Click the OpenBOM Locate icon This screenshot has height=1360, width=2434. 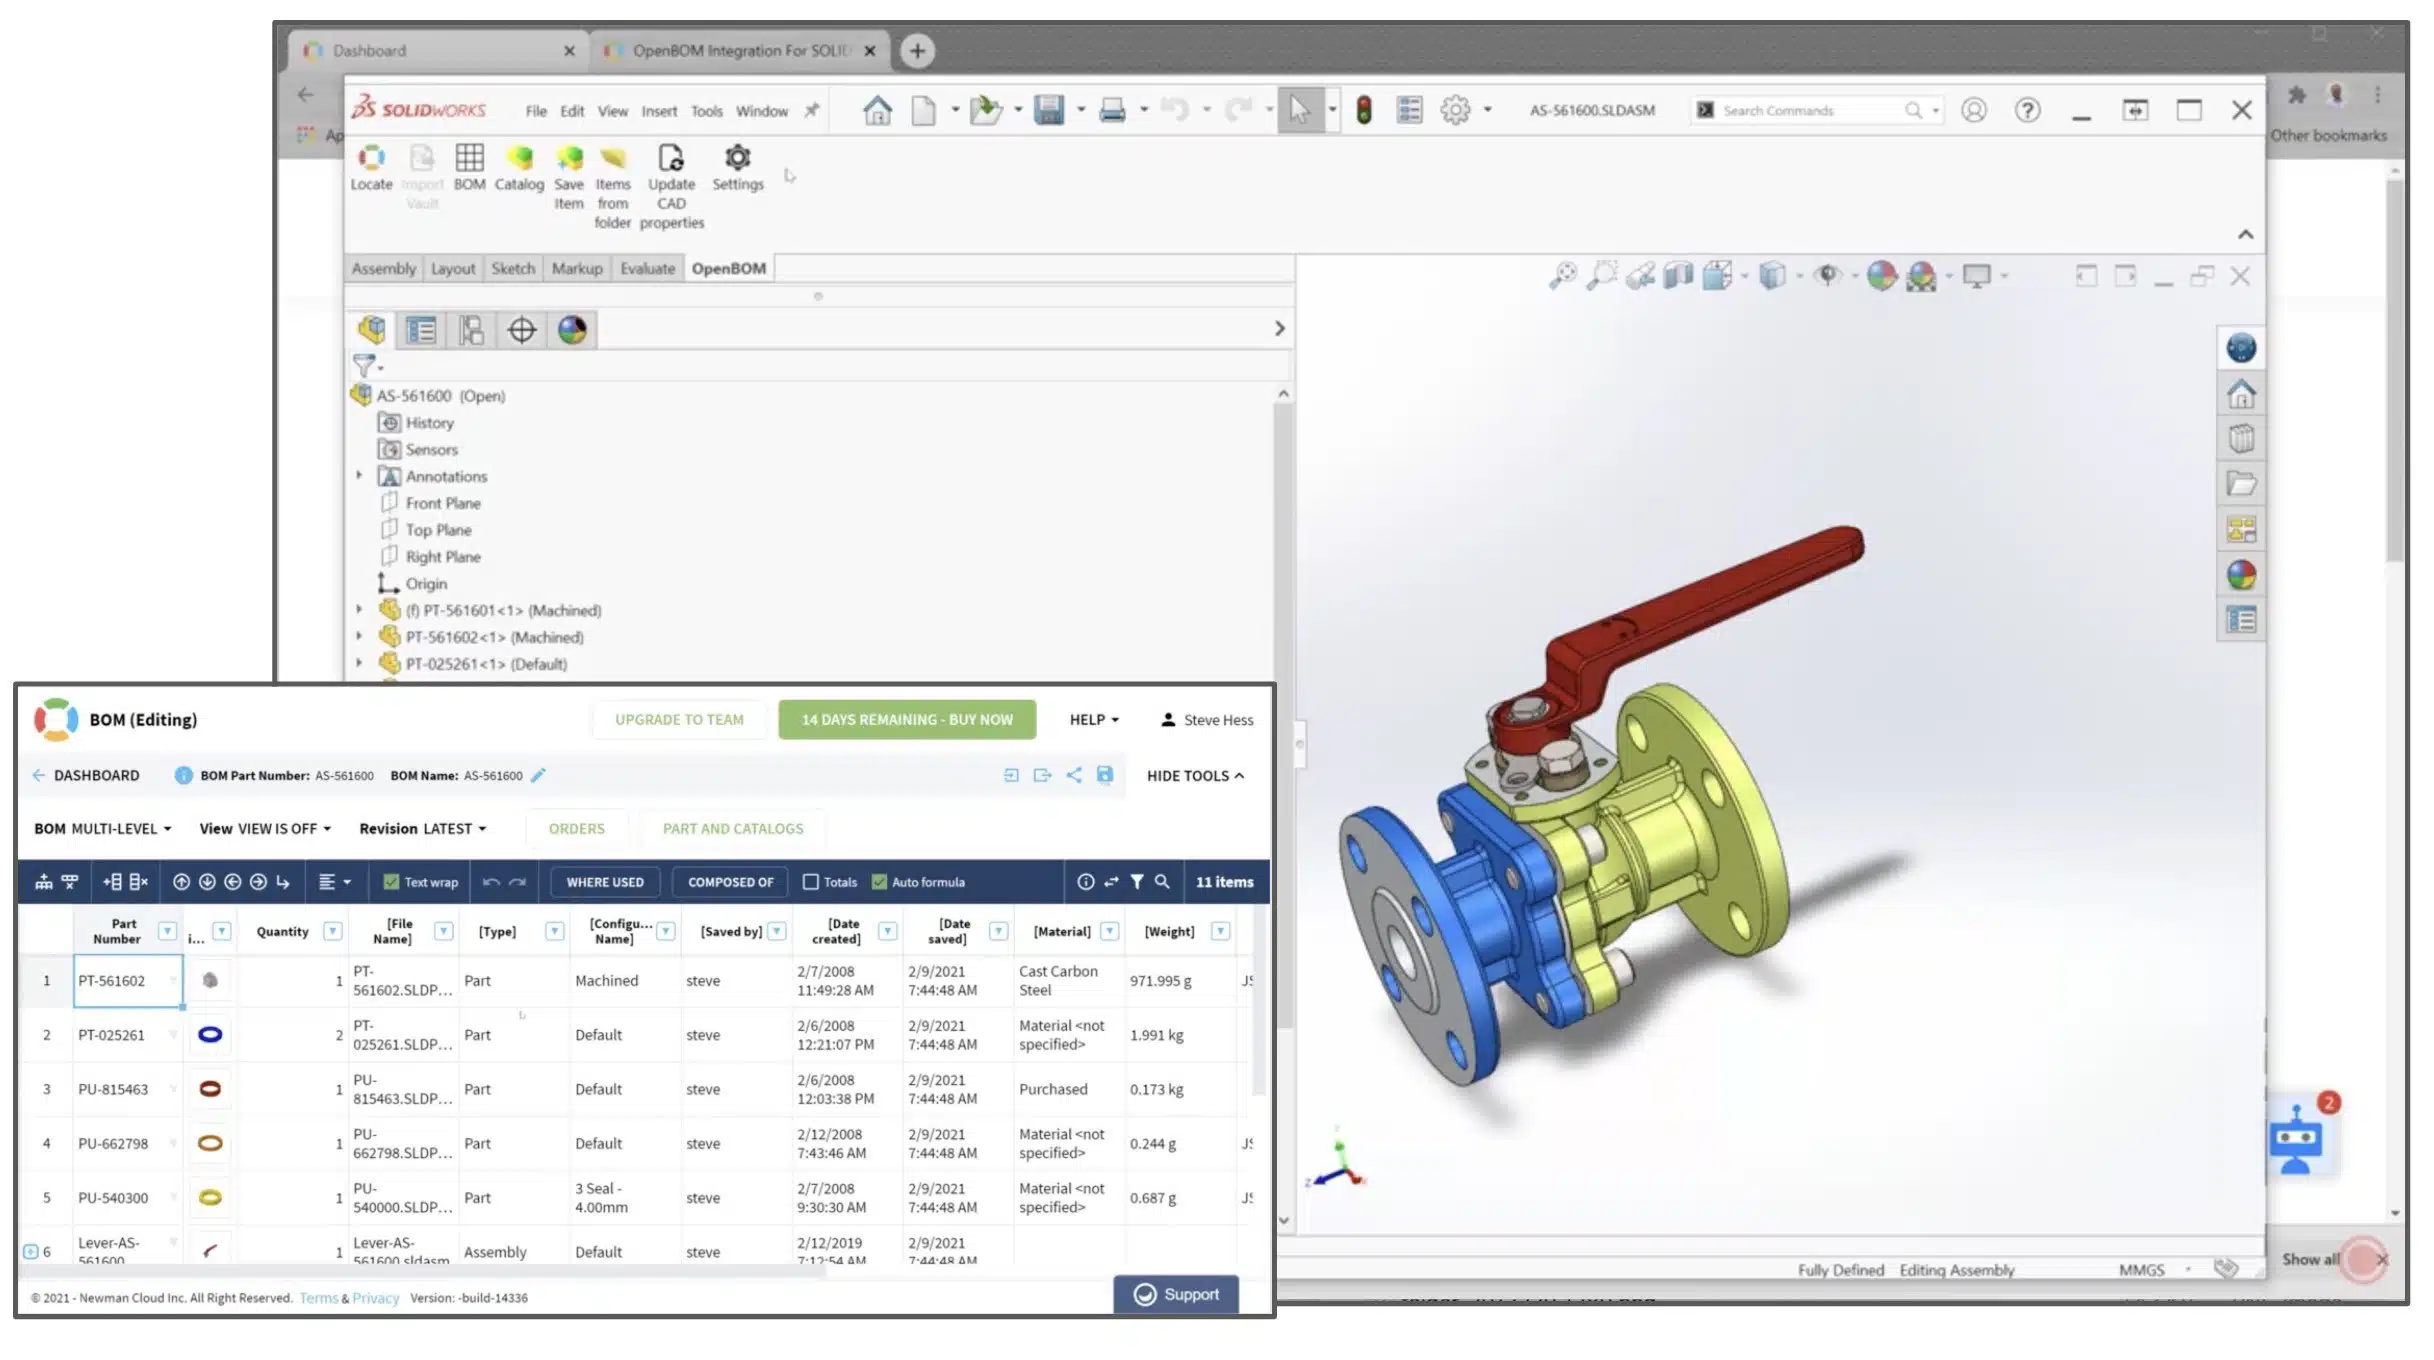tap(371, 168)
